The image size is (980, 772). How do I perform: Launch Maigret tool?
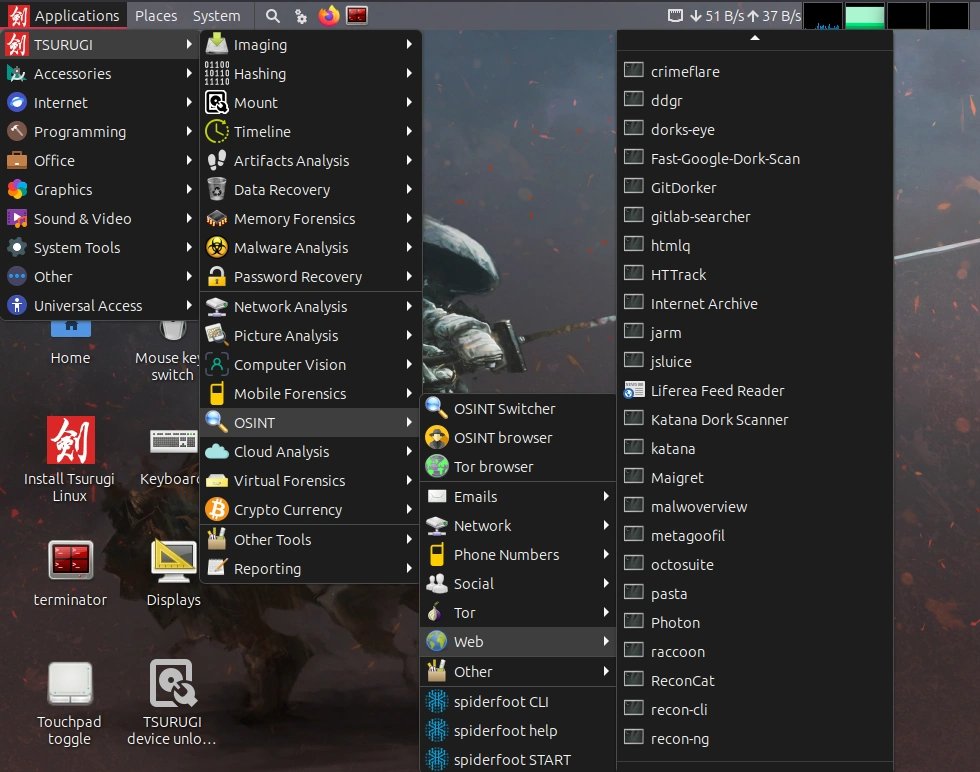[x=754, y=478]
